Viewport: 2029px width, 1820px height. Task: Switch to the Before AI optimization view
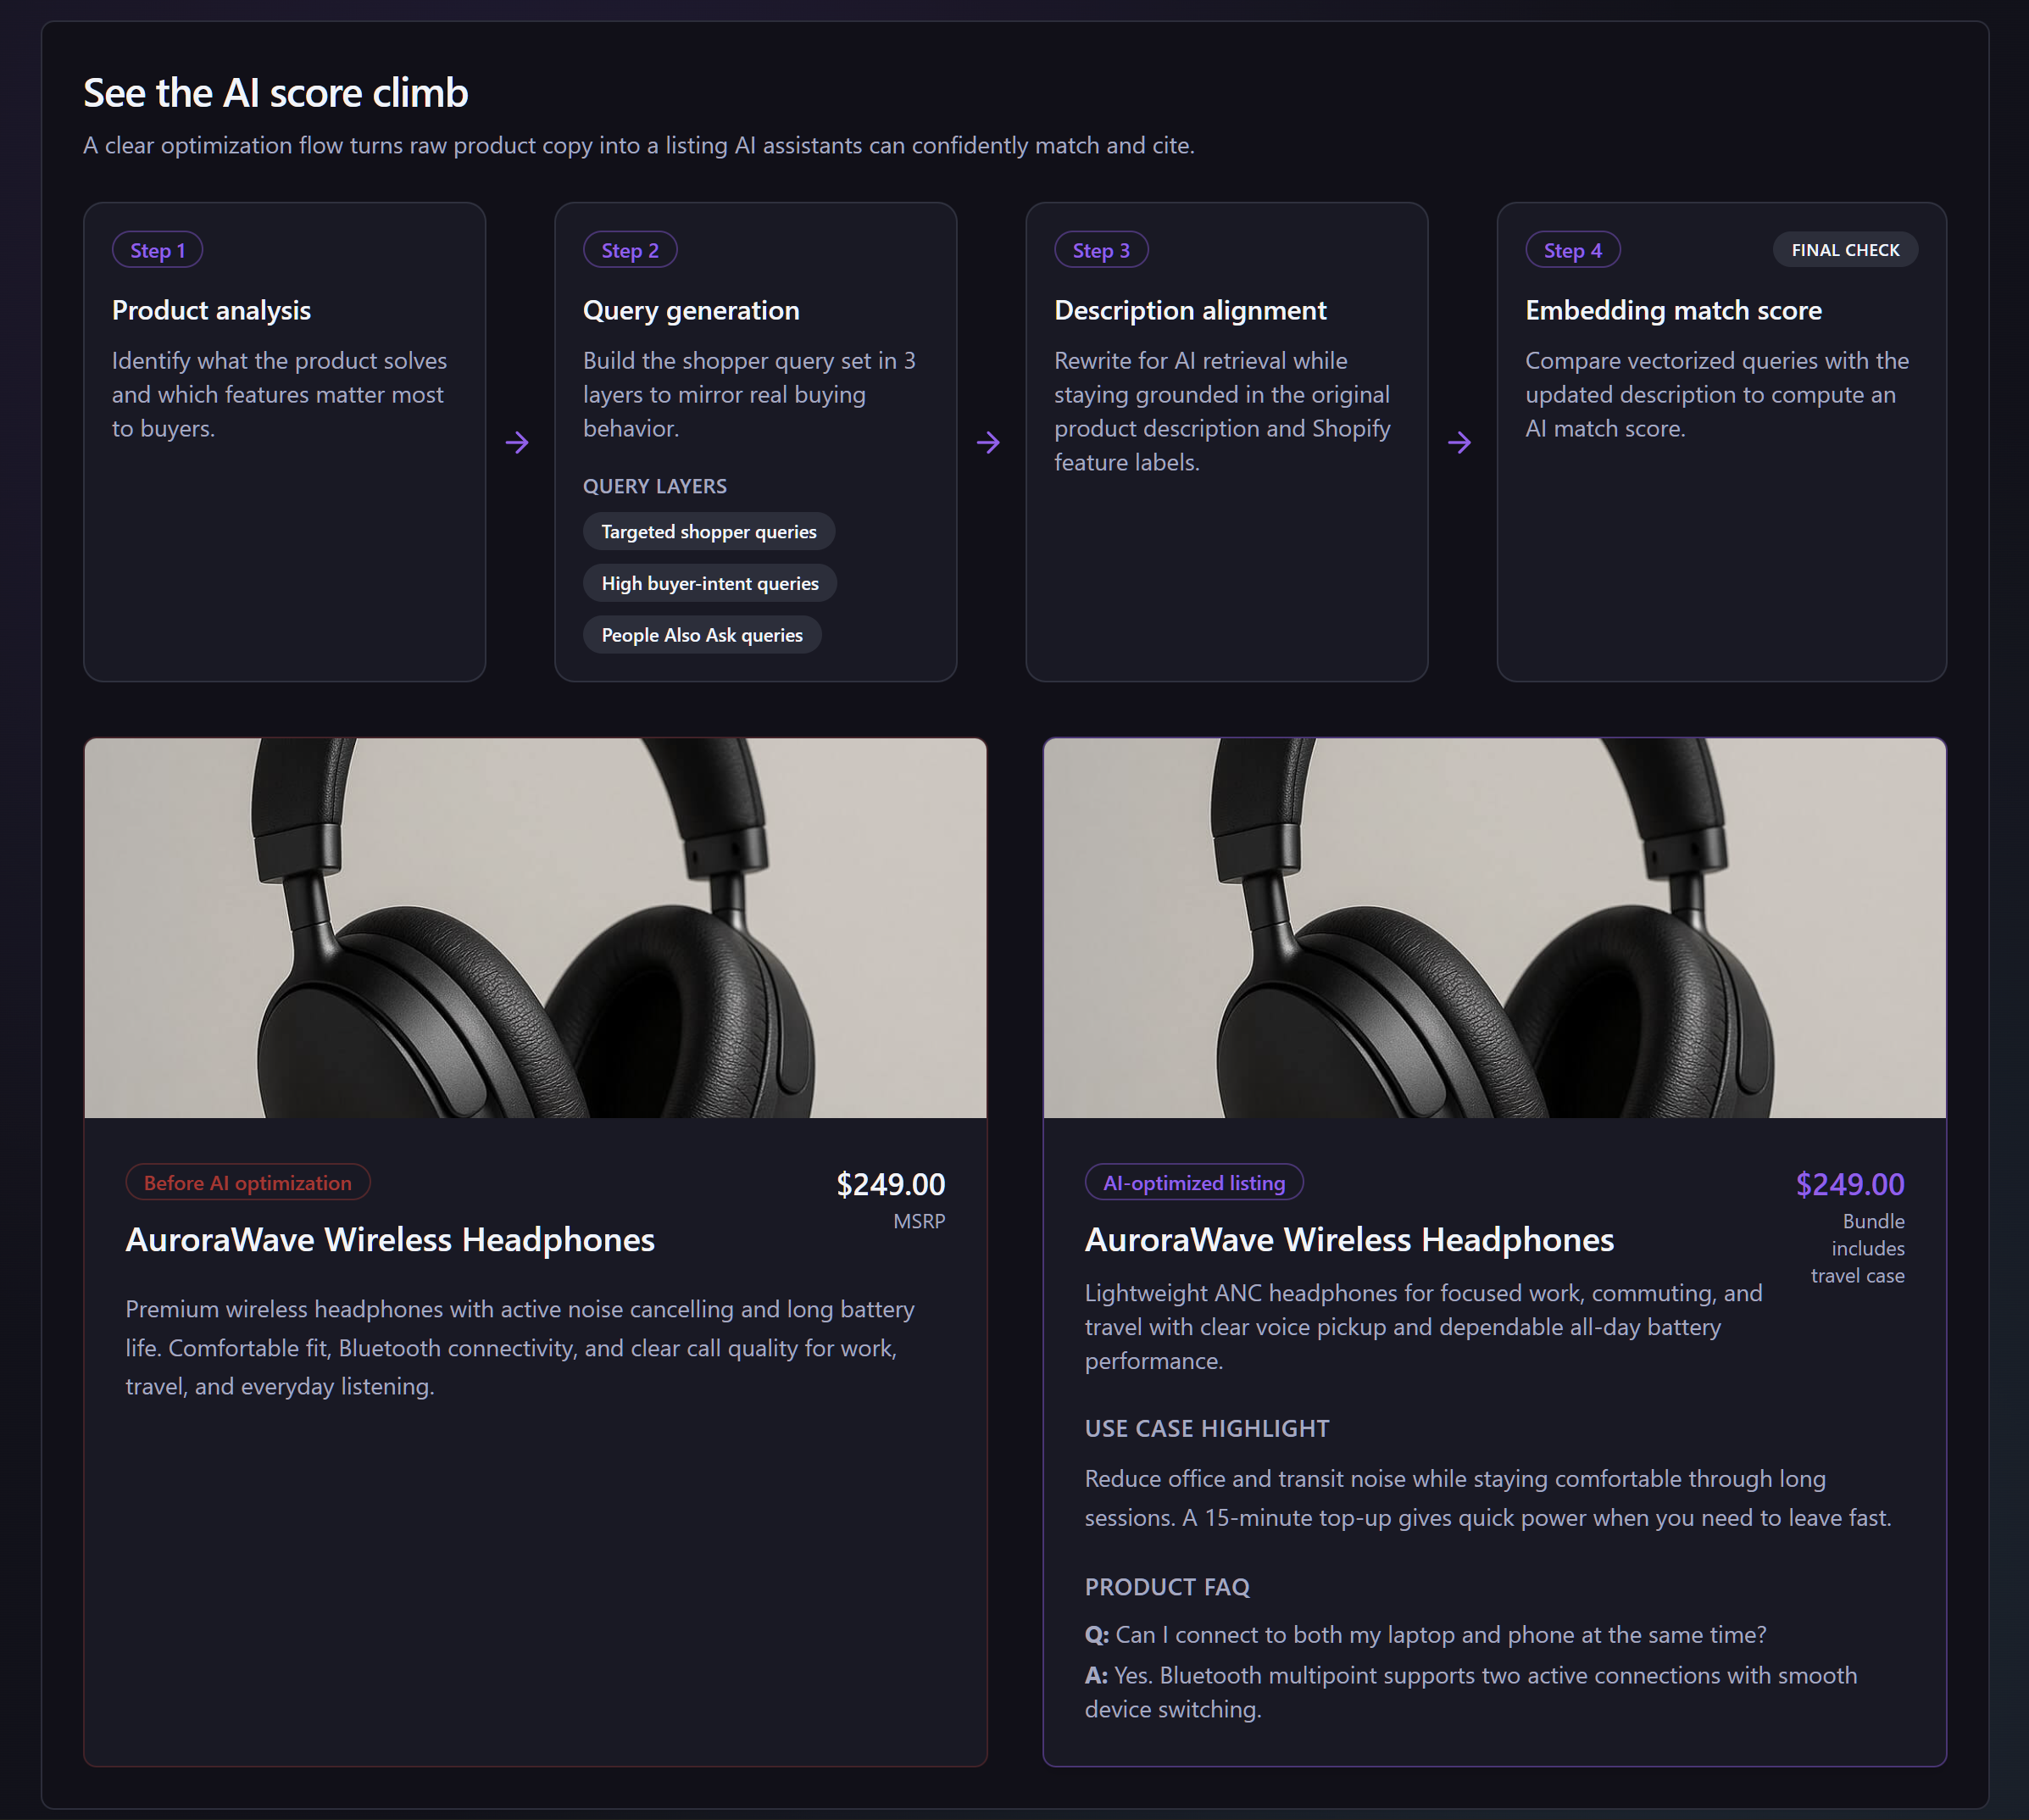tap(247, 1182)
